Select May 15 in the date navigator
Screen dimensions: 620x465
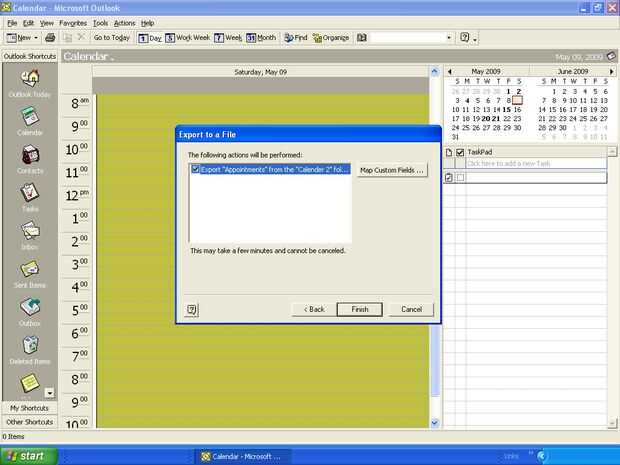click(507, 110)
